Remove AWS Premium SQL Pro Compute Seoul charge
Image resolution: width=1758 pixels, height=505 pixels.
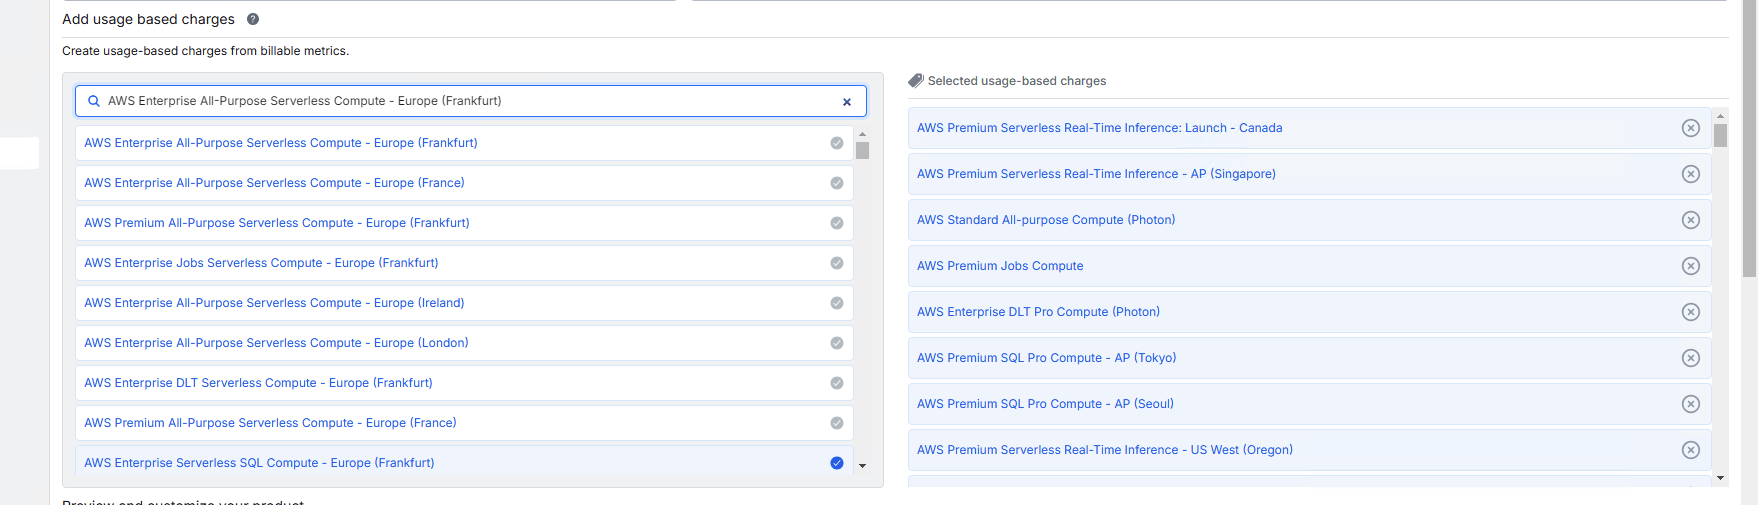[x=1690, y=404]
